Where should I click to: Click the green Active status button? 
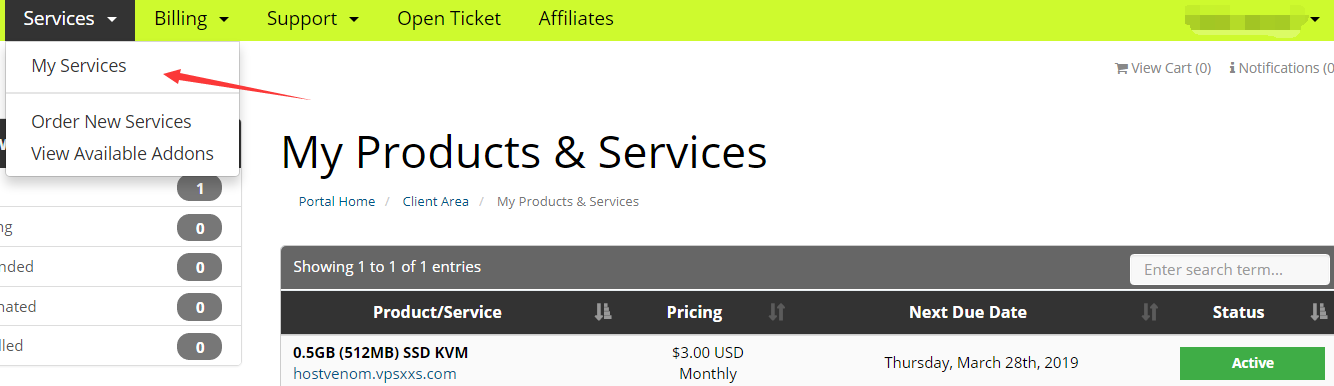1252,363
